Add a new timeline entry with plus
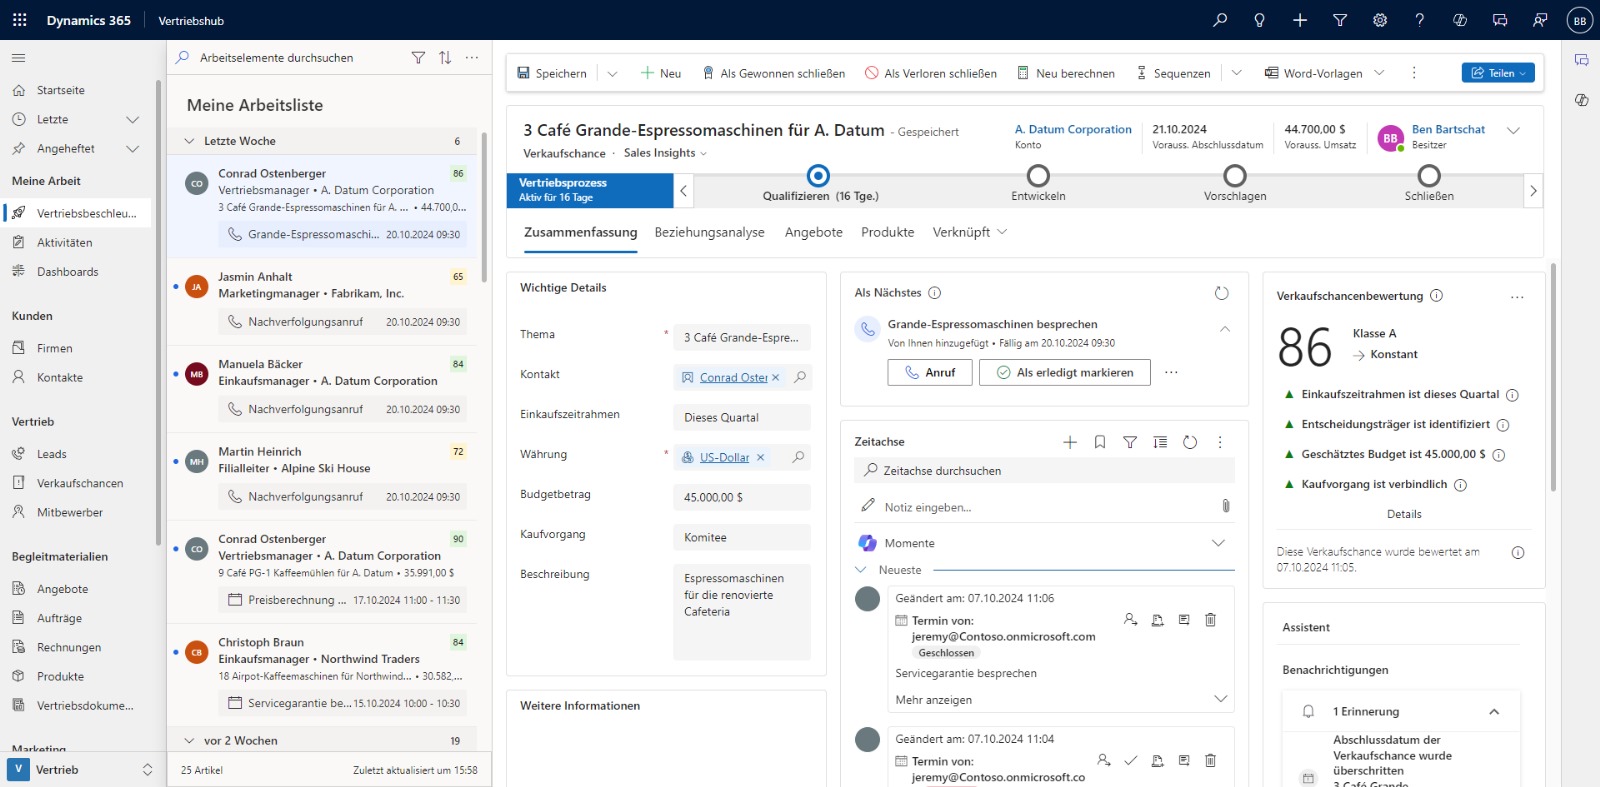The image size is (1600, 787). click(x=1070, y=442)
